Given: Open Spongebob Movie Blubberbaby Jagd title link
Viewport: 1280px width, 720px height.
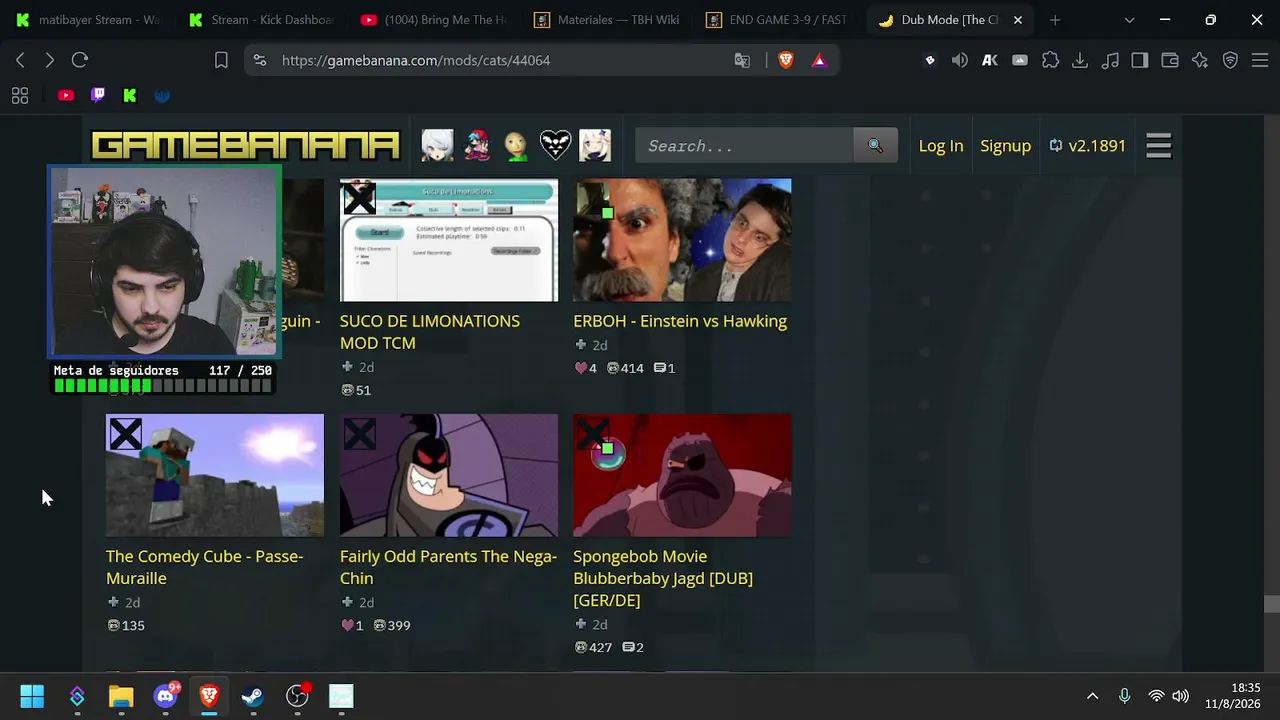Looking at the screenshot, I should click(663, 578).
